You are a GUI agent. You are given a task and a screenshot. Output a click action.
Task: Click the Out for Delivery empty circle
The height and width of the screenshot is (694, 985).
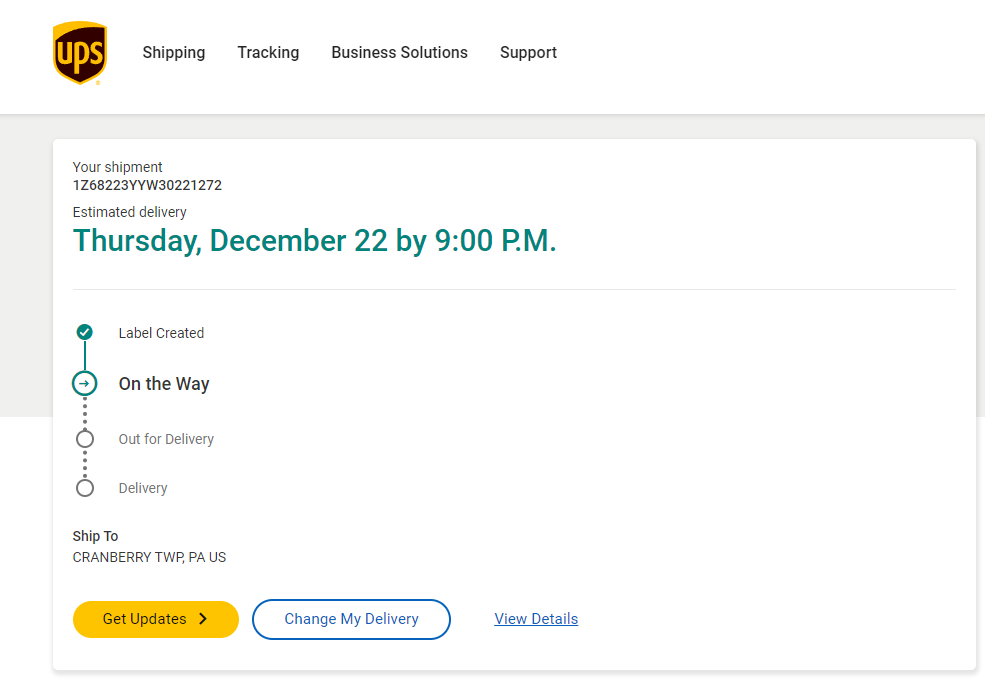85,439
